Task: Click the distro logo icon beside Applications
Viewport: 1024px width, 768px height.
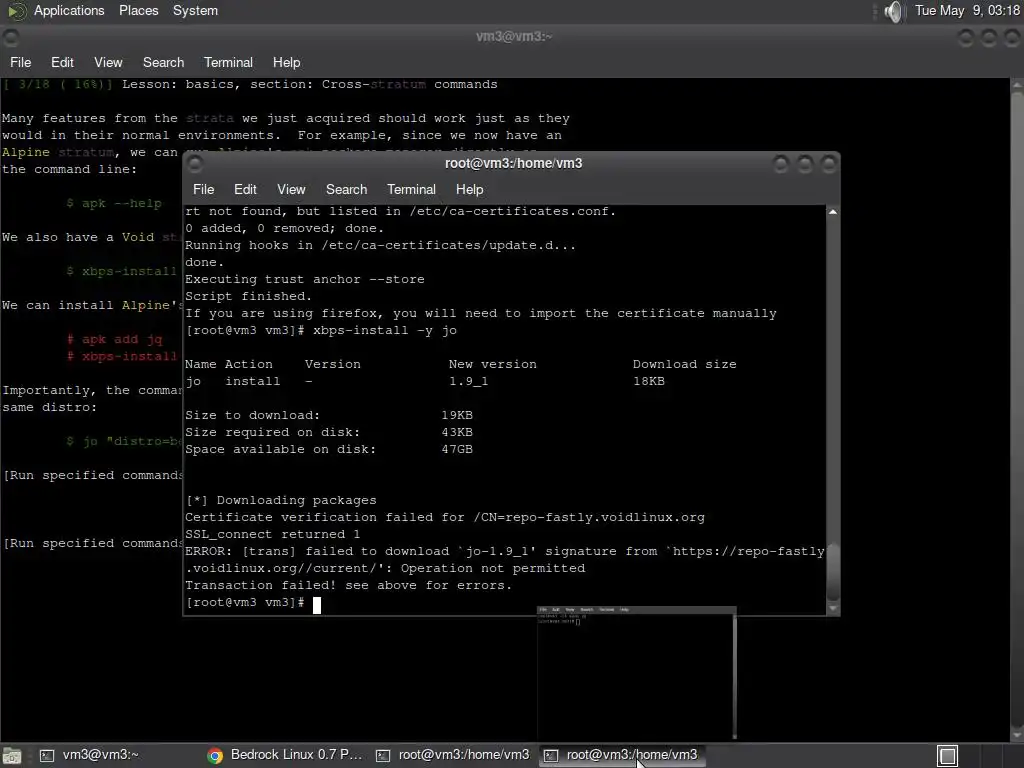Action: [16, 10]
